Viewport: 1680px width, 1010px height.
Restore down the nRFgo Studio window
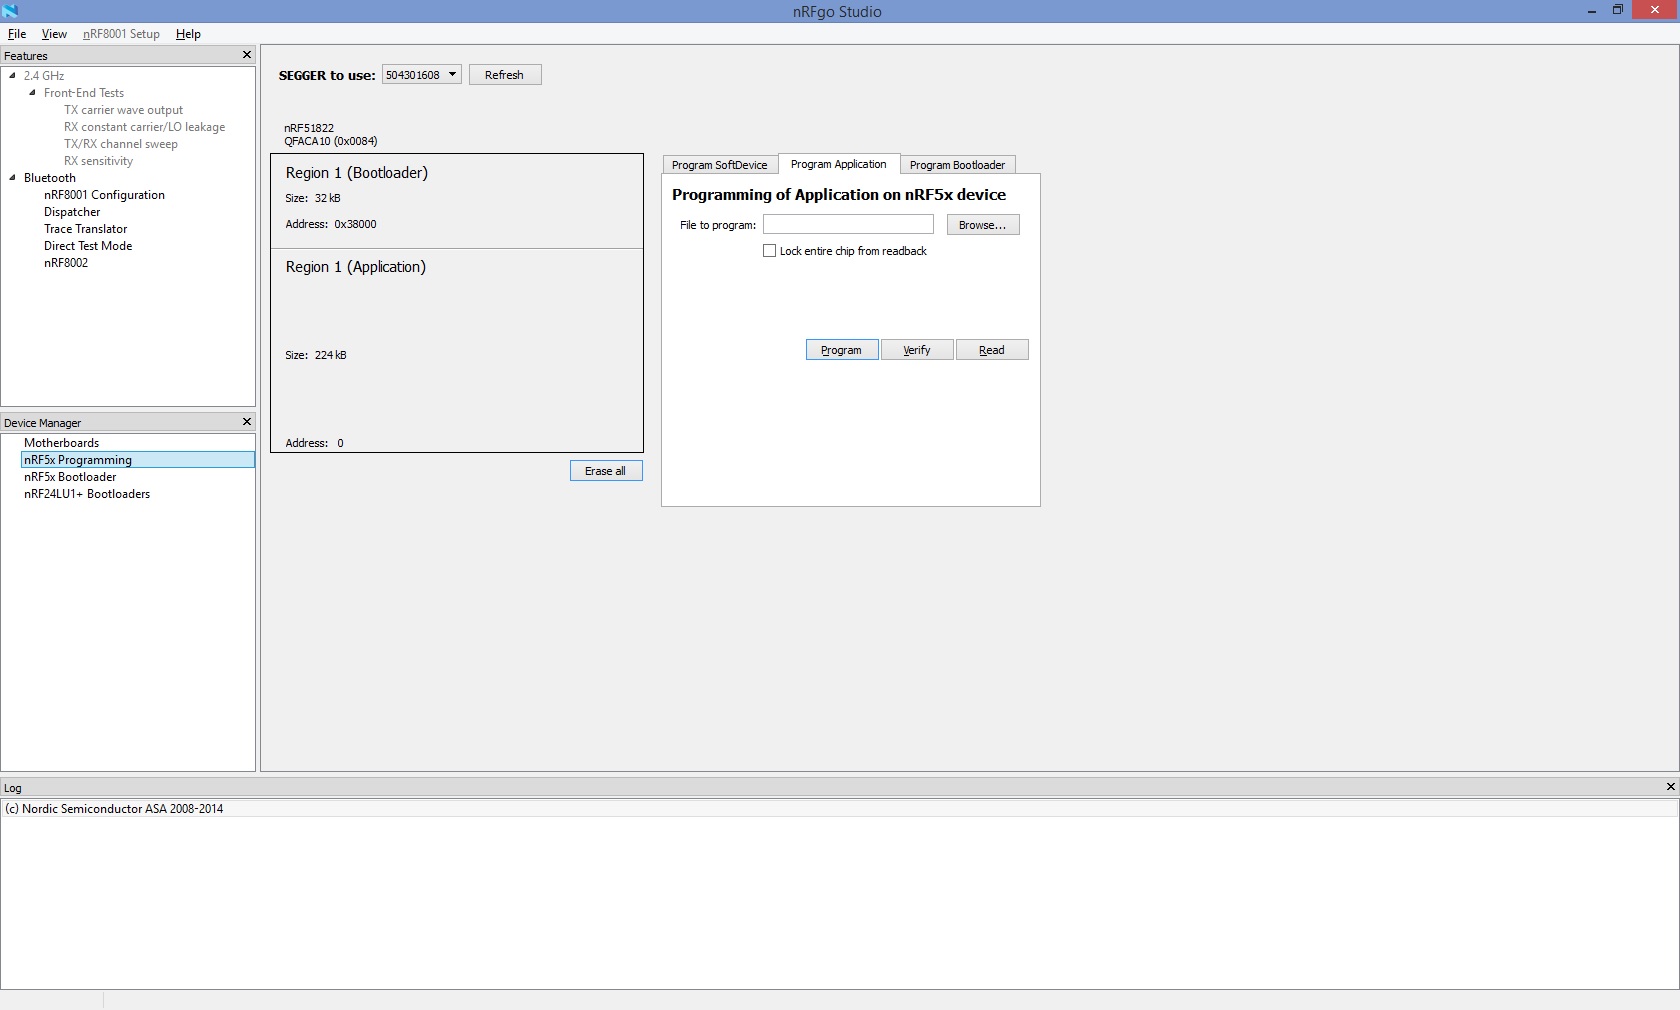tap(1617, 11)
